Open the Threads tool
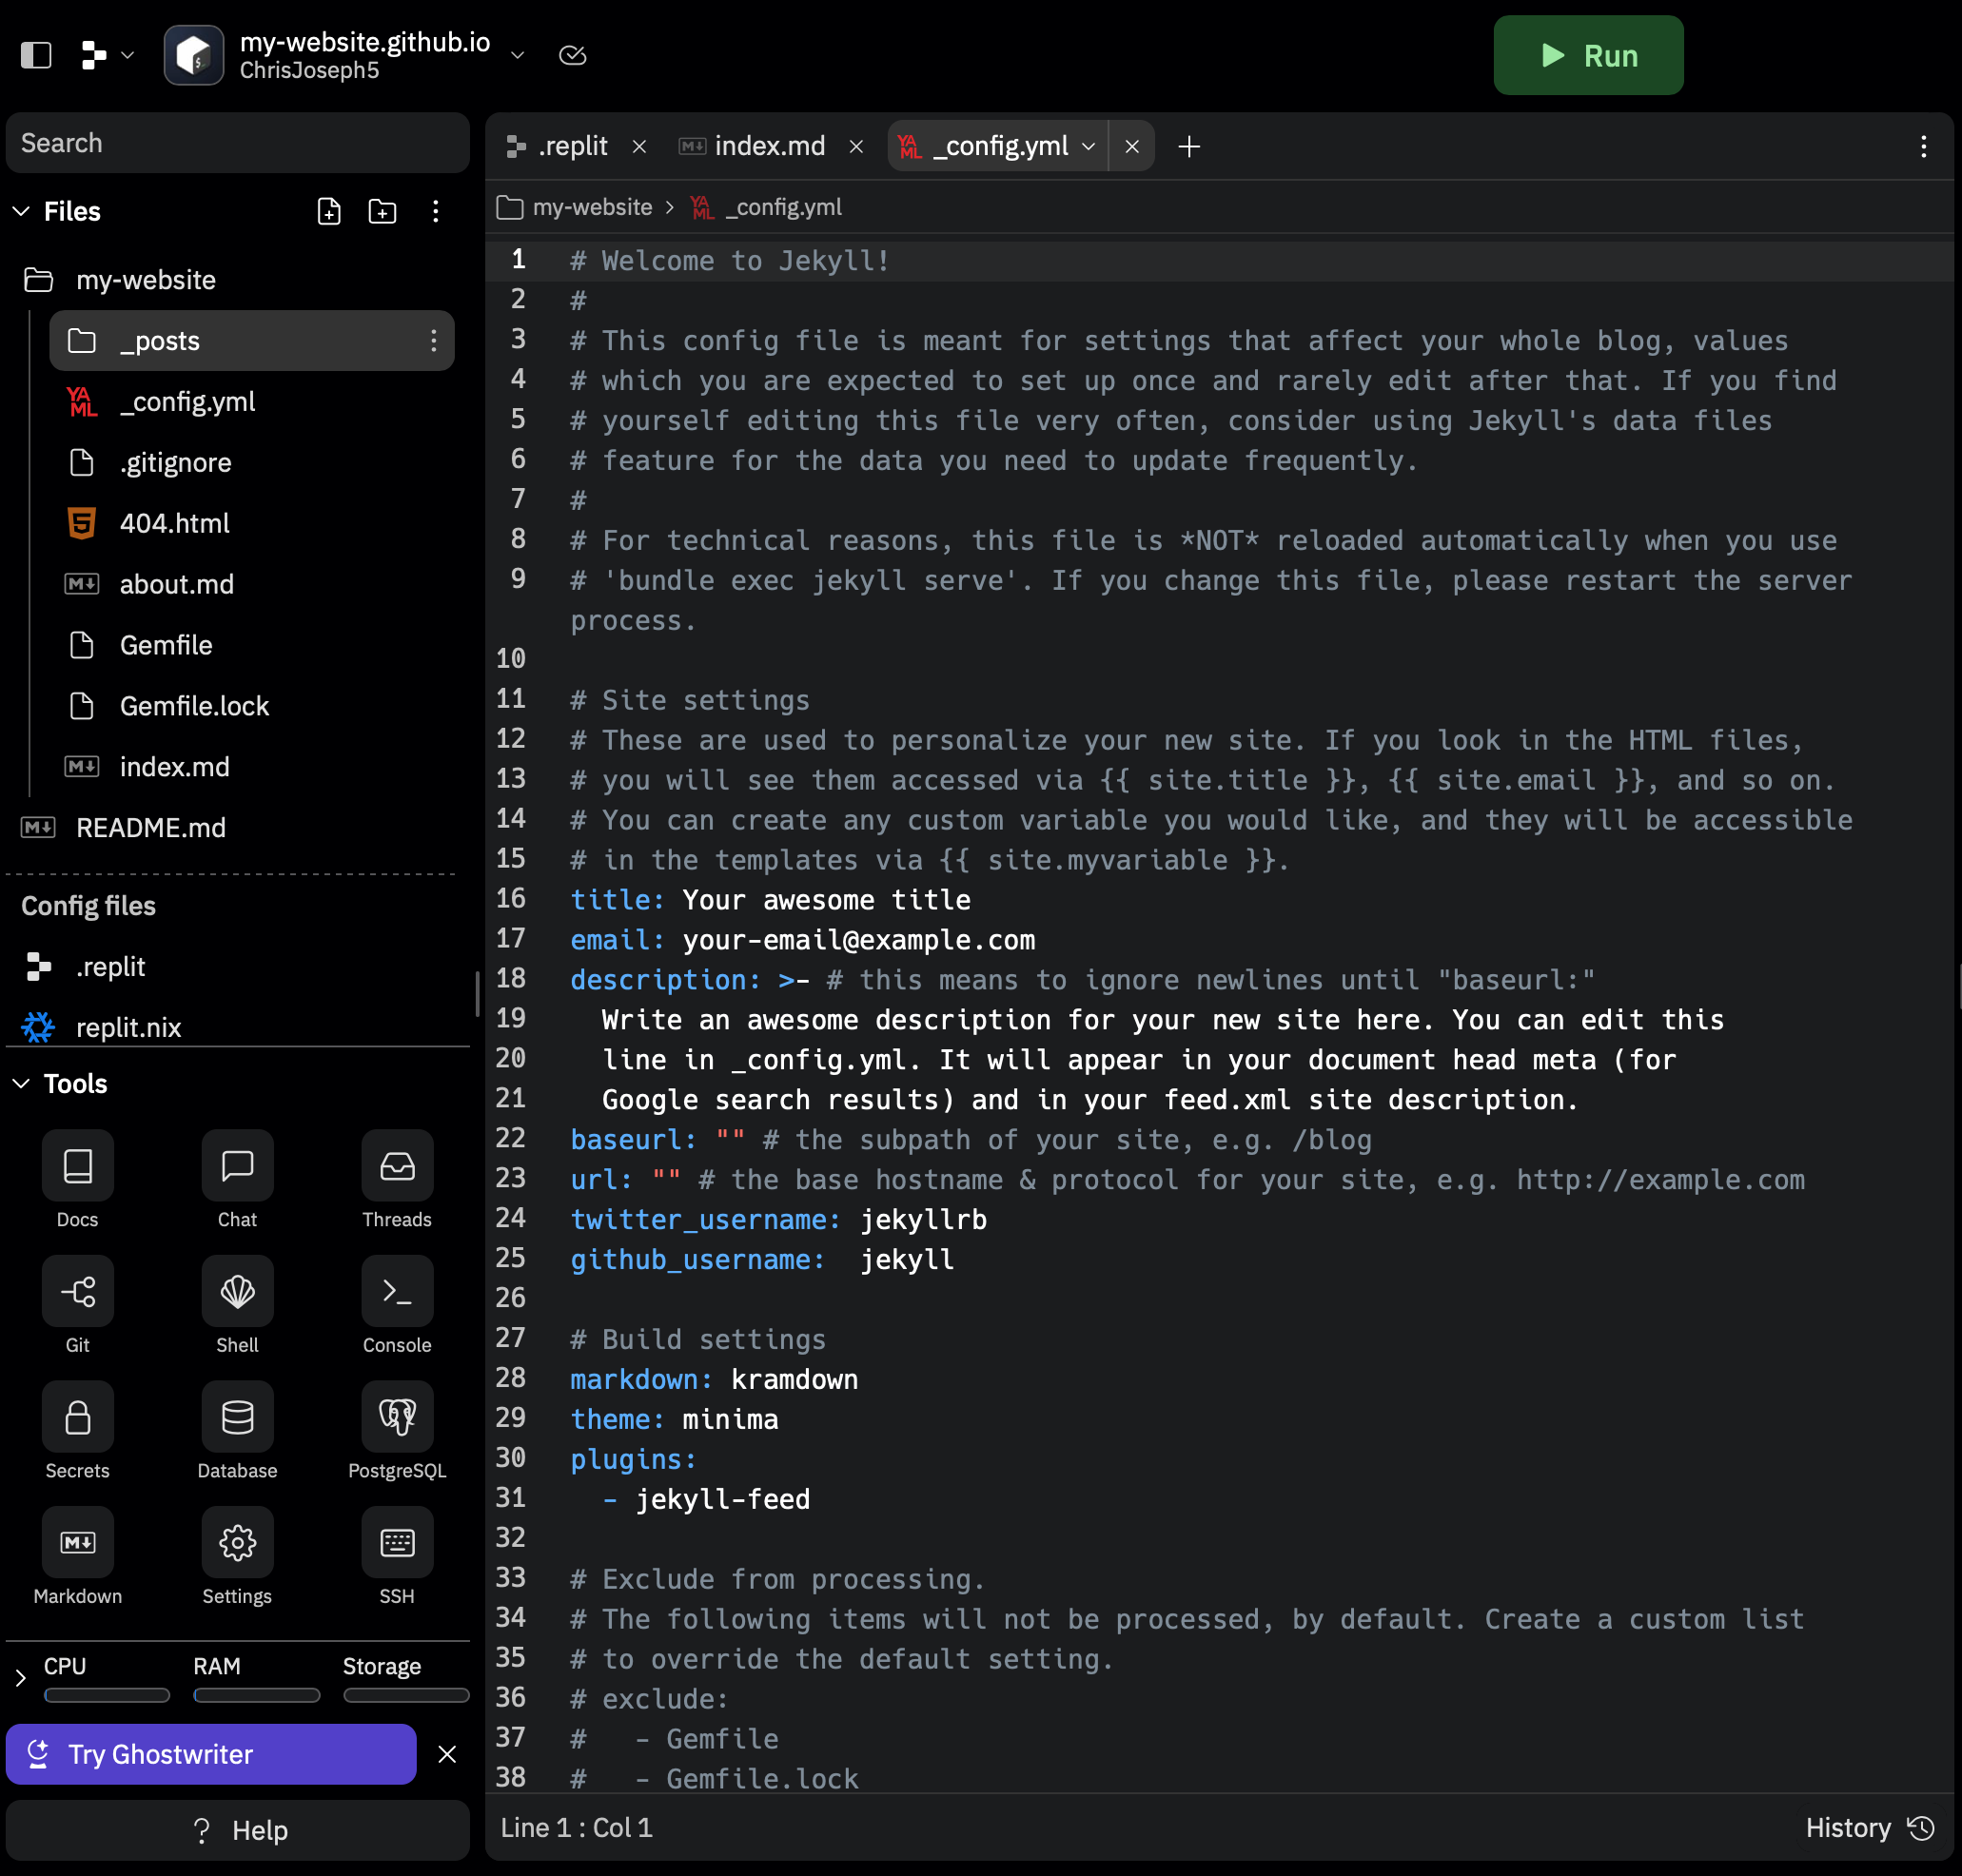This screenshot has height=1876, width=1962. click(x=397, y=1166)
